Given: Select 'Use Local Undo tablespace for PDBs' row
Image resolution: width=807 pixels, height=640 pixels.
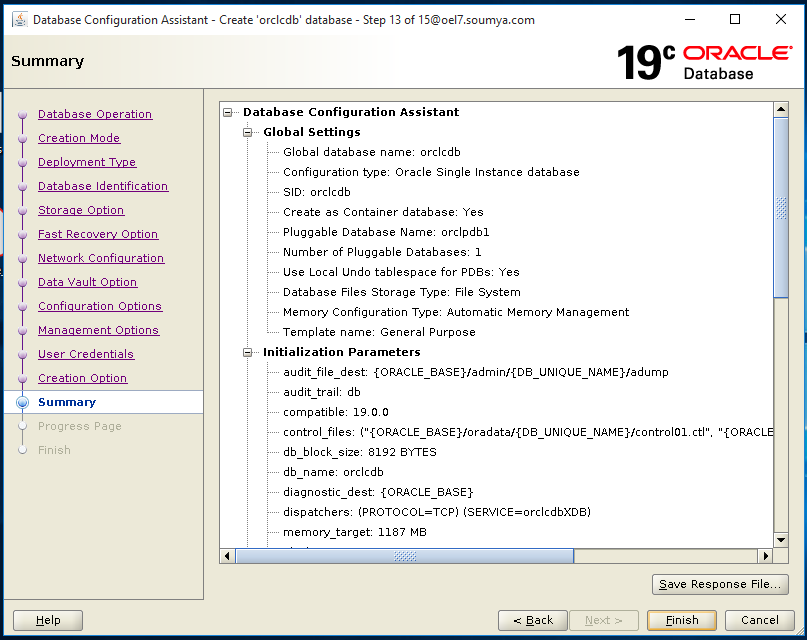Looking at the screenshot, I should [x=401, y=272].
